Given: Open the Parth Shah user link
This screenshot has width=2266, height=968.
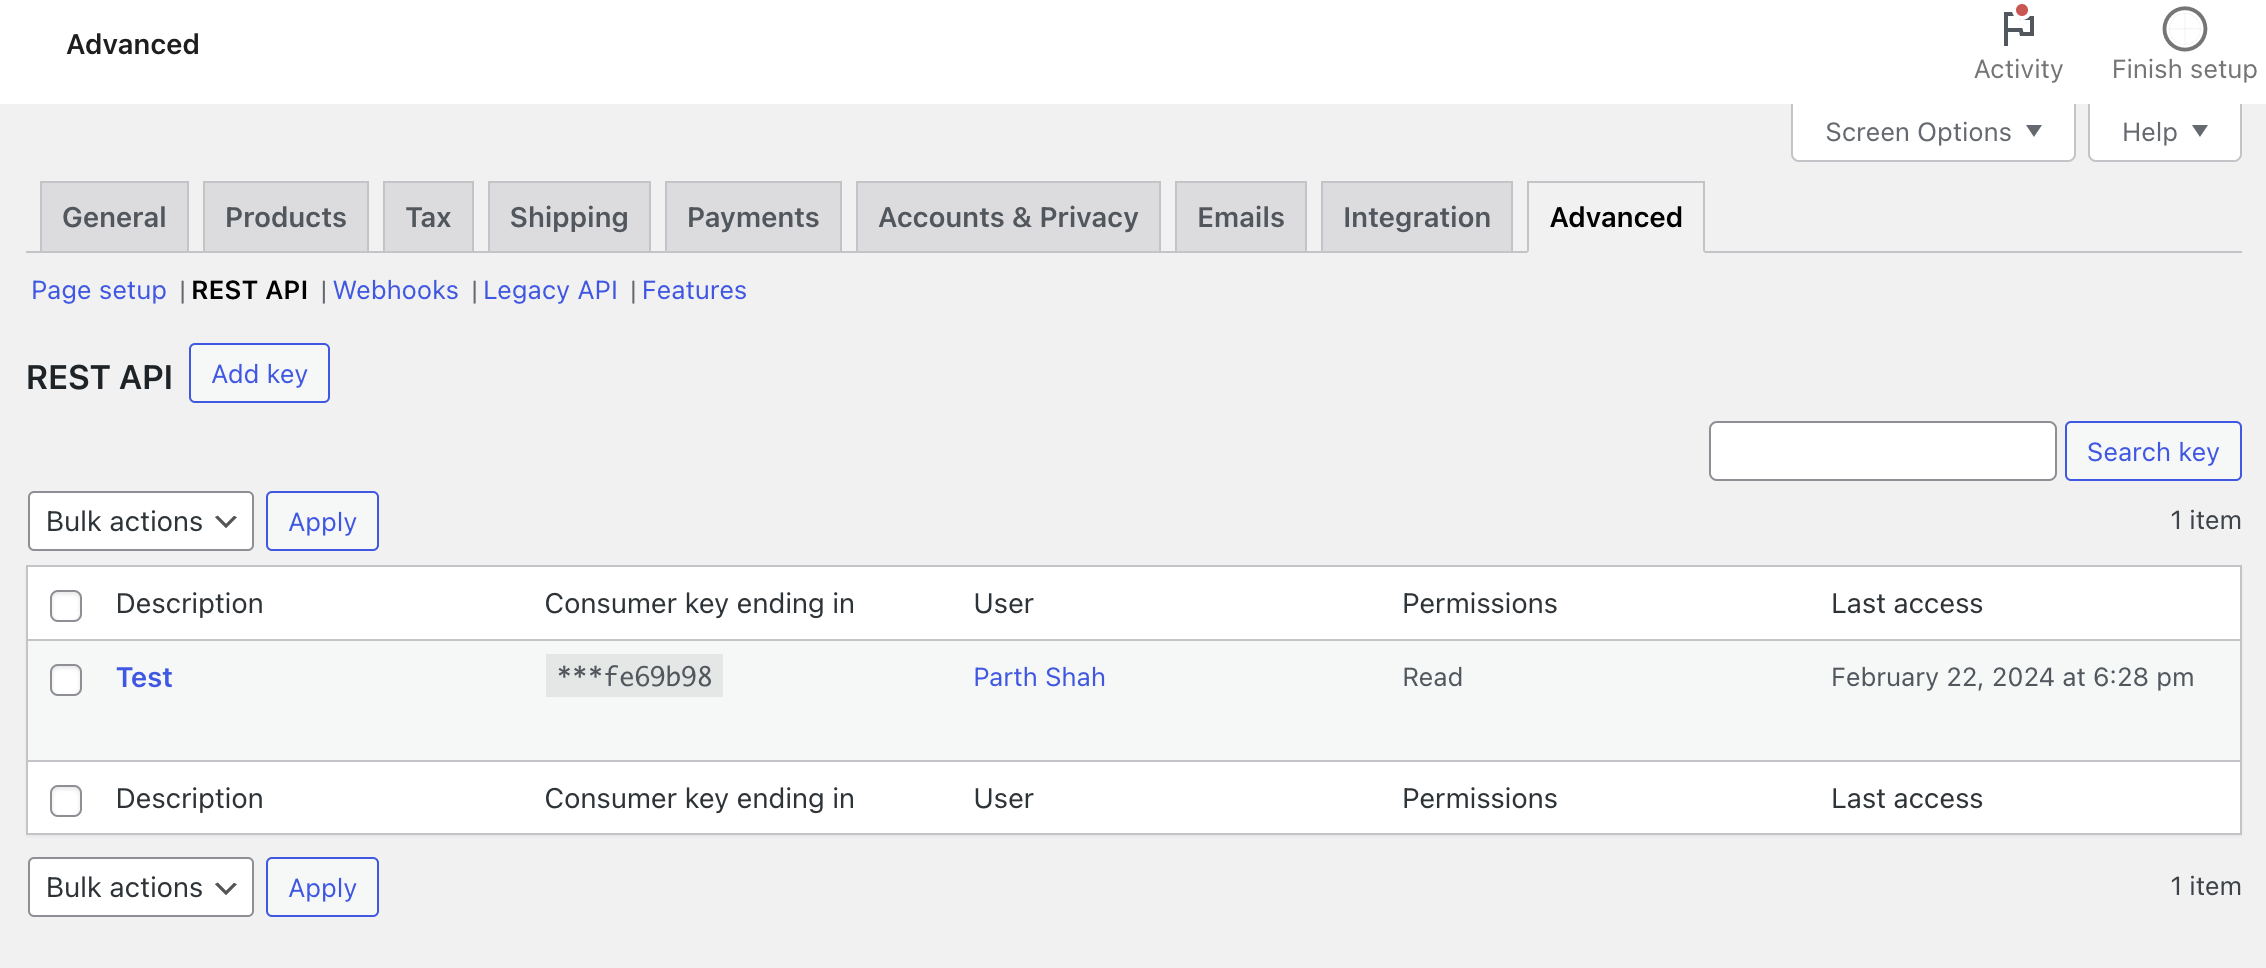Looking at the screenshot, I should (x=1039, y=677).
